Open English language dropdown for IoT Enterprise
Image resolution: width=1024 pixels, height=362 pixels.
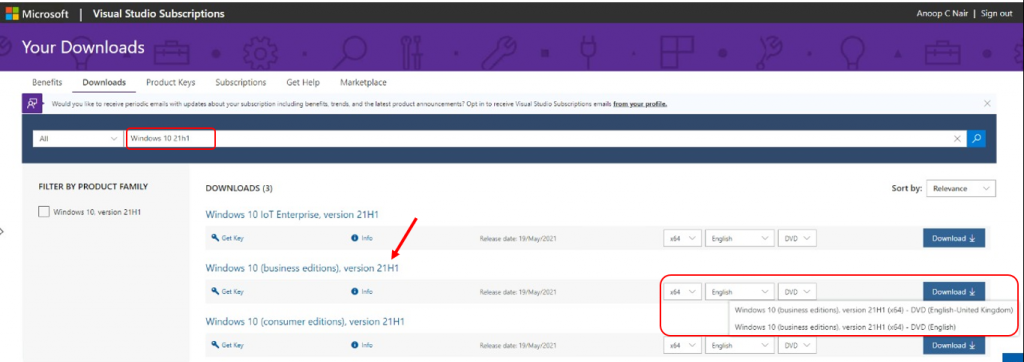(x=739, y=239)
